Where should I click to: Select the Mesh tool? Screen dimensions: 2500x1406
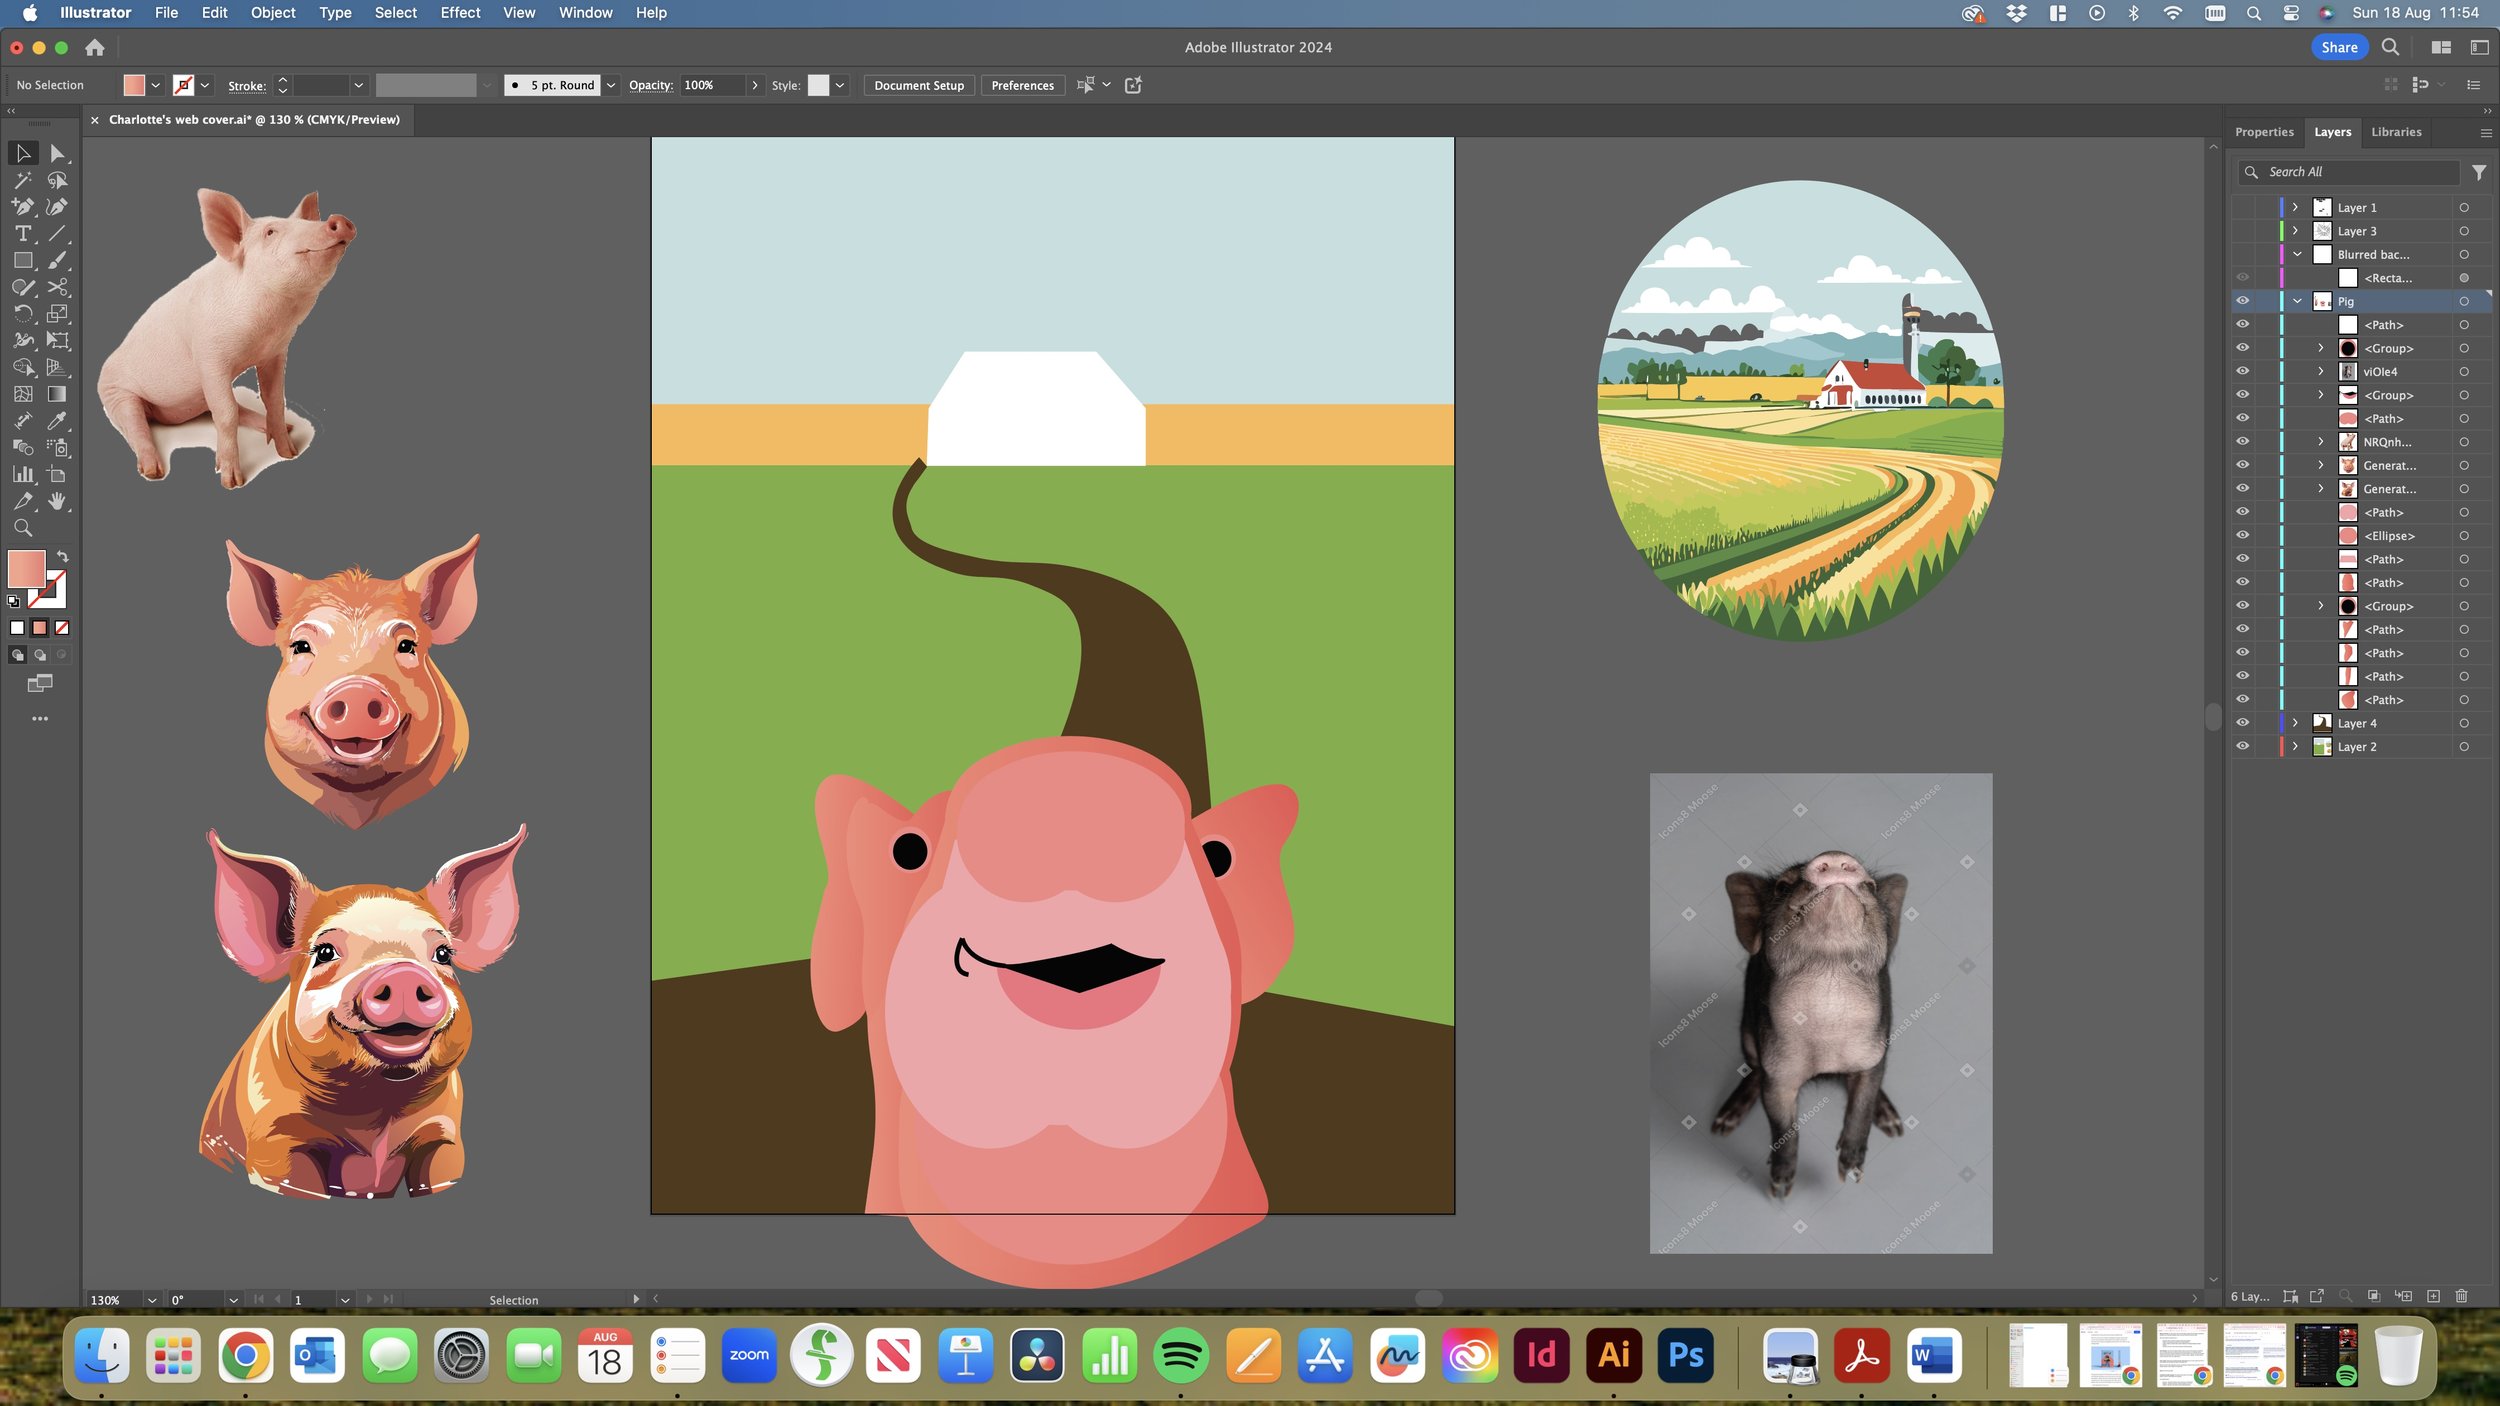(x=23, y=394)
